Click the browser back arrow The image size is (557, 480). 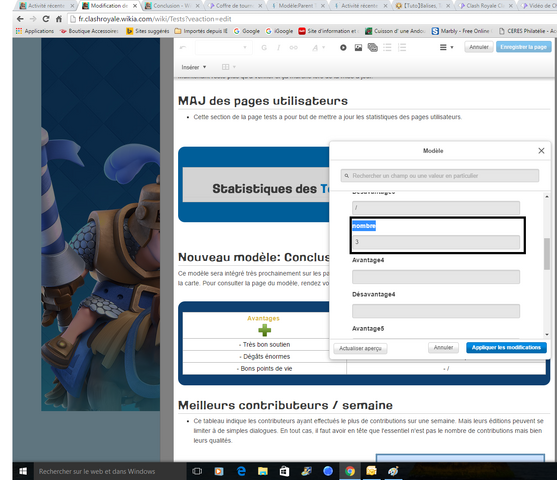[x=20, y=19]
